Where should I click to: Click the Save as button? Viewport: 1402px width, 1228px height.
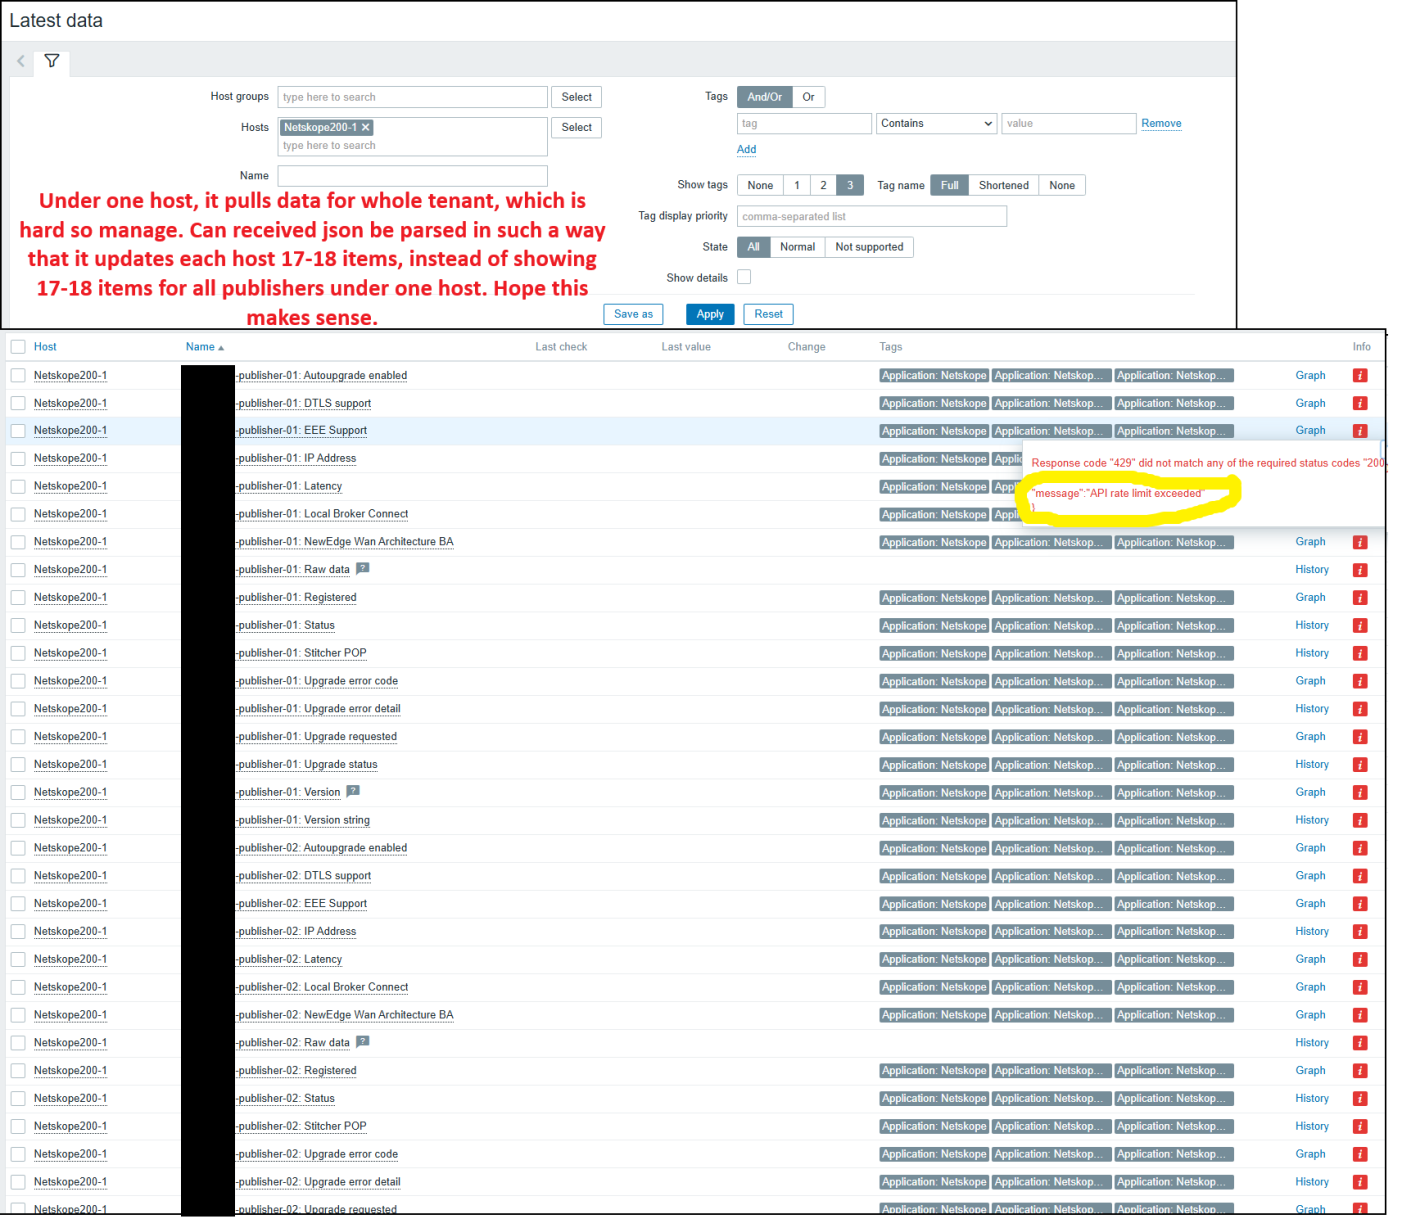point(633,314)
